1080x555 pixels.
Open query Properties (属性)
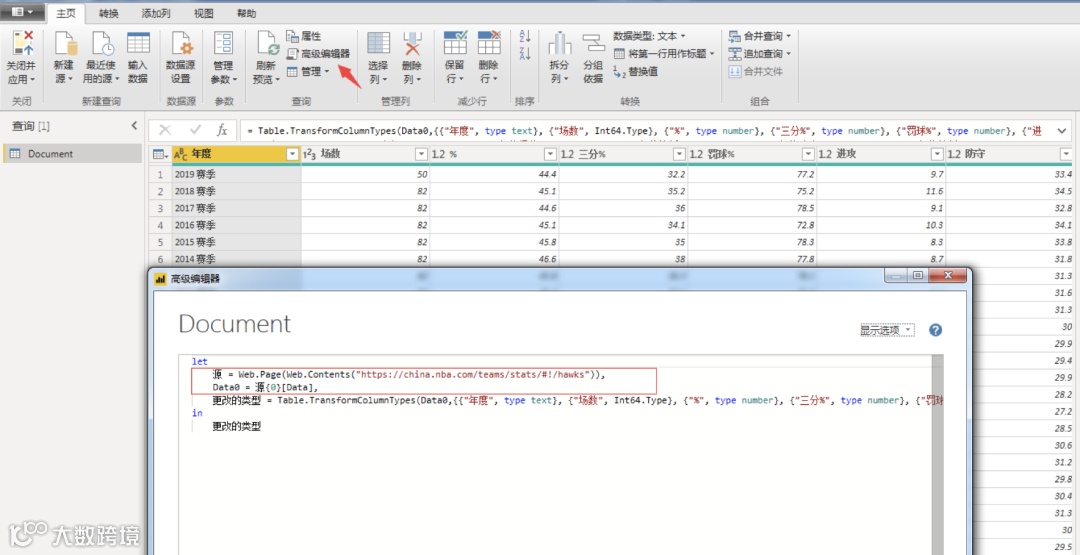(304, 36)
